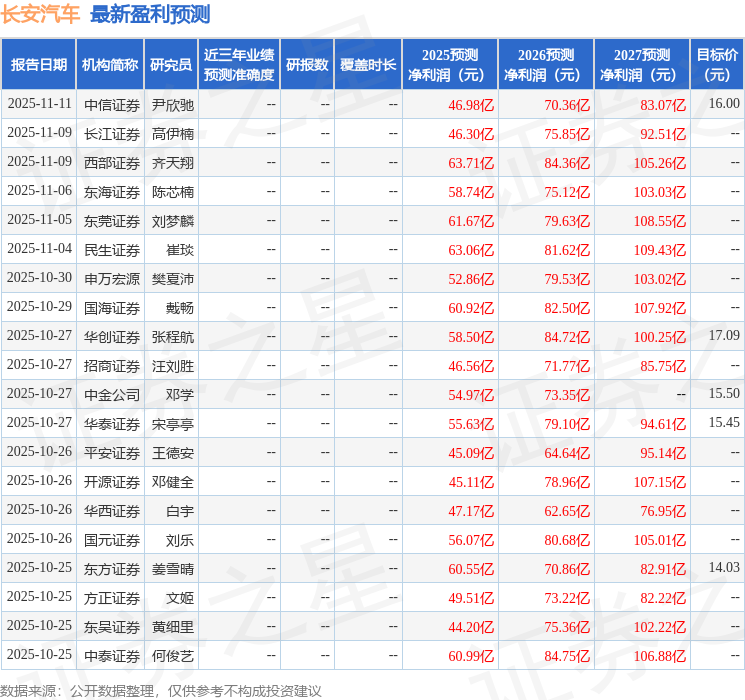The image size is (745, 700).
Task: Click the 长安汽车 title text
Action: [41, 14]
